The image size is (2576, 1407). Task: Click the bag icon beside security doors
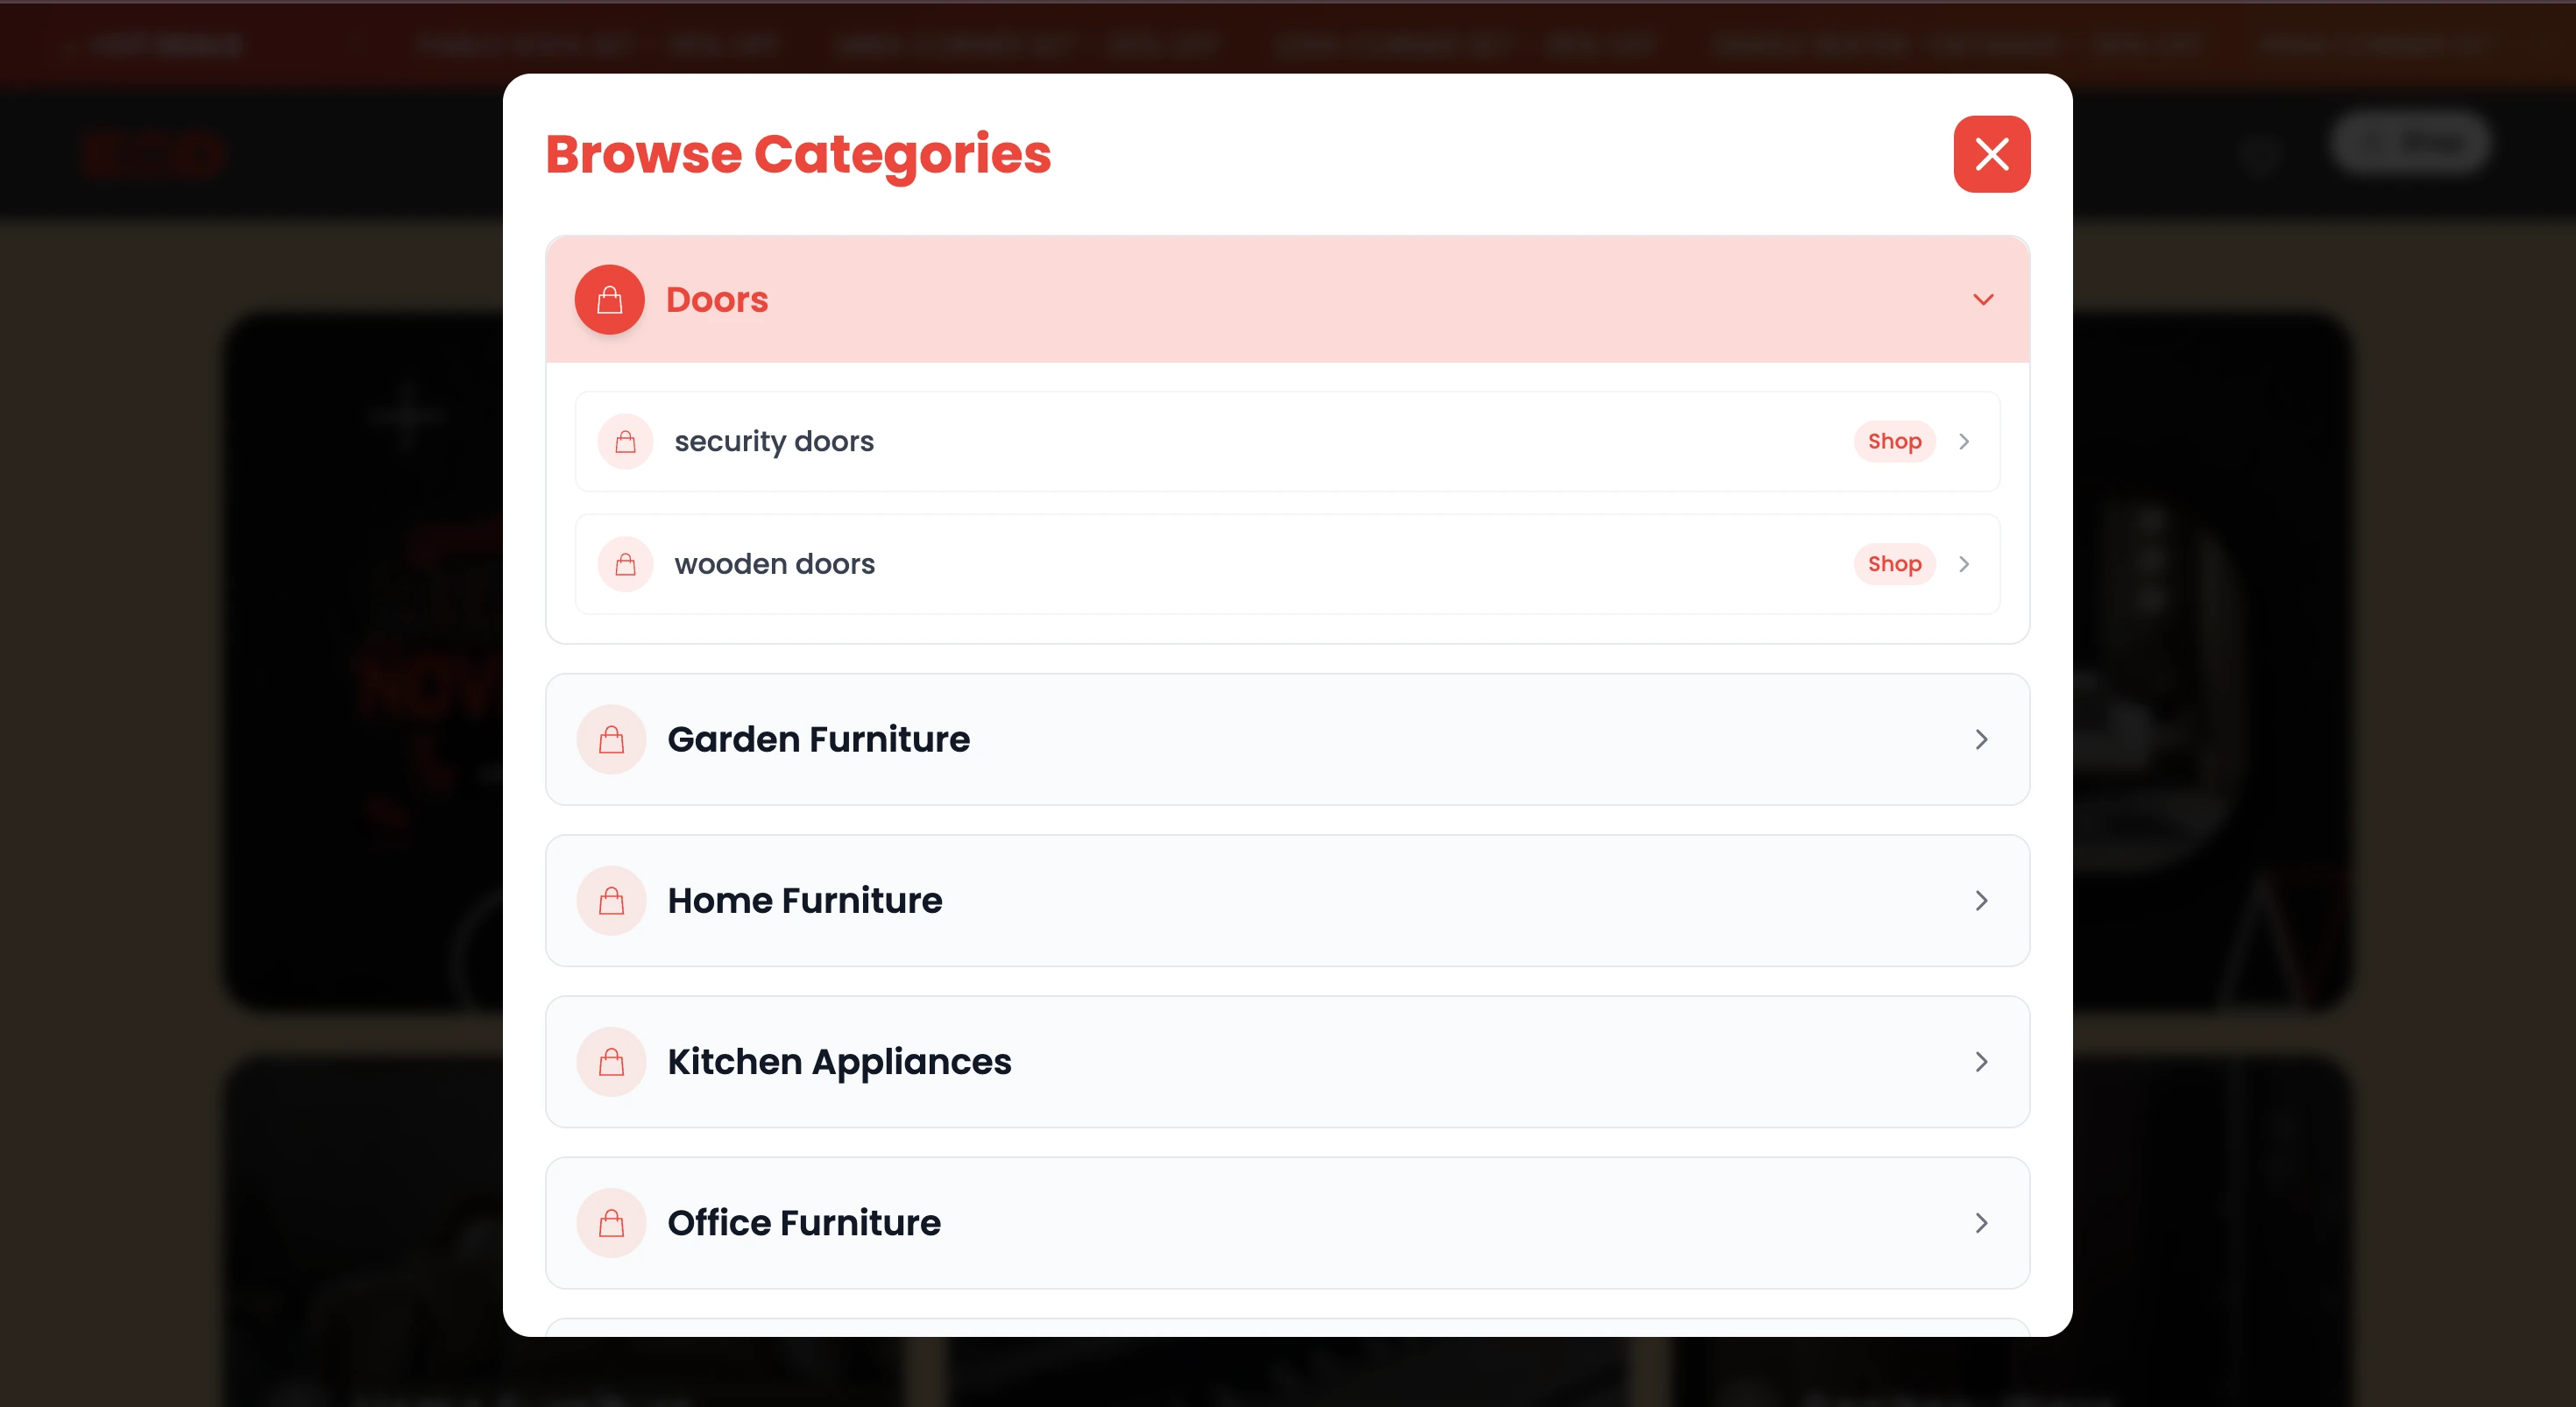(625, 441)
